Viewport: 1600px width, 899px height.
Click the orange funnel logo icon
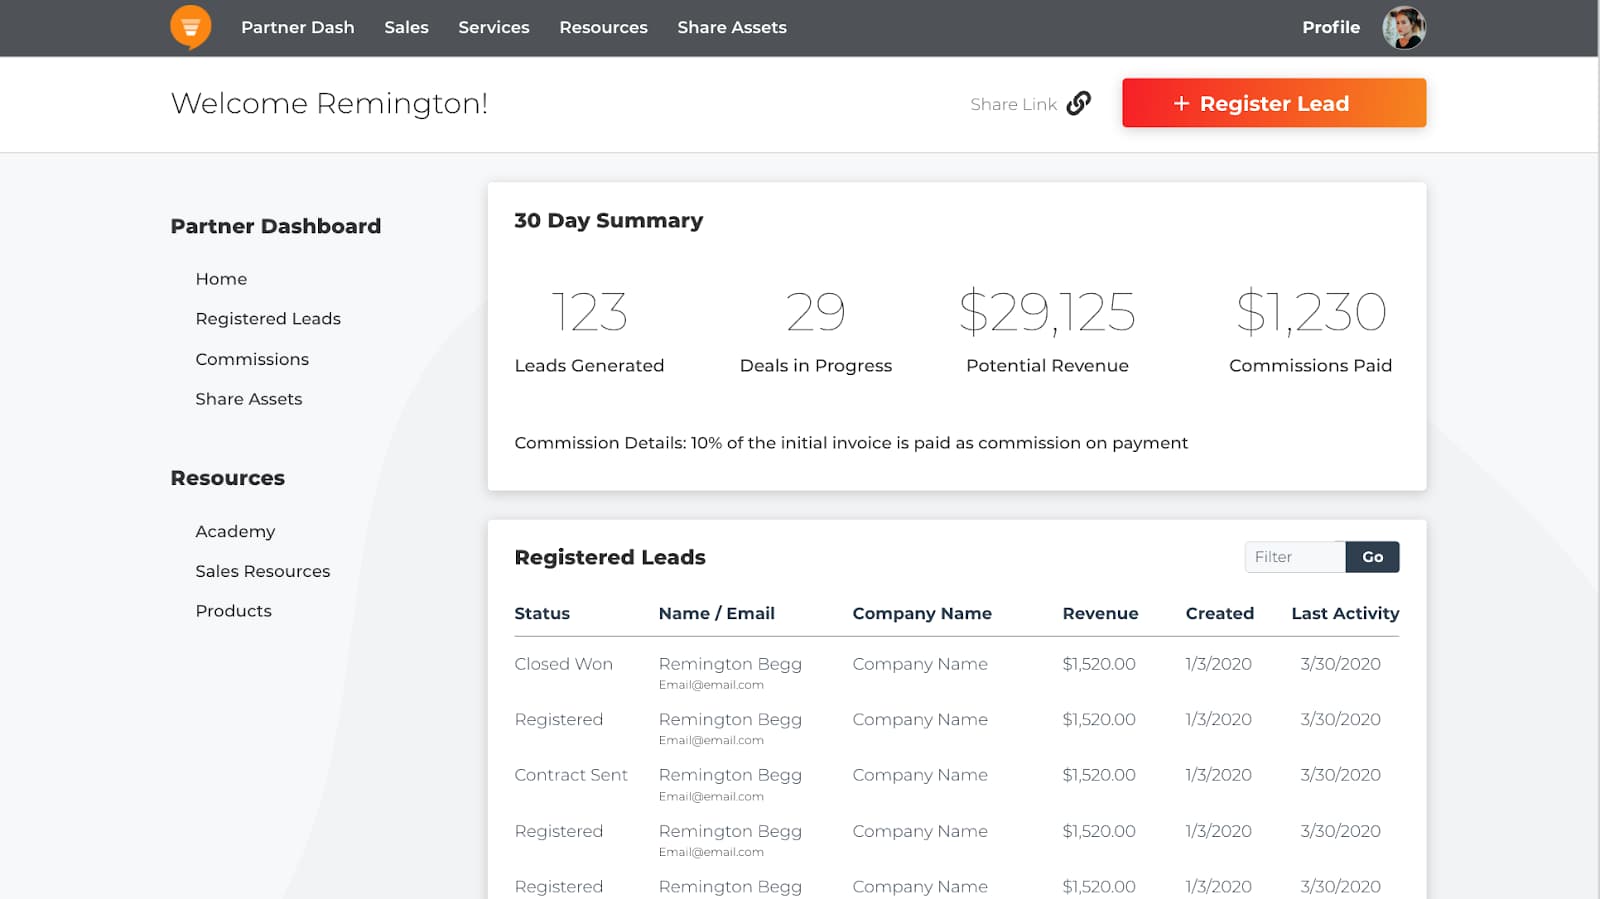[x=190, y=27]
